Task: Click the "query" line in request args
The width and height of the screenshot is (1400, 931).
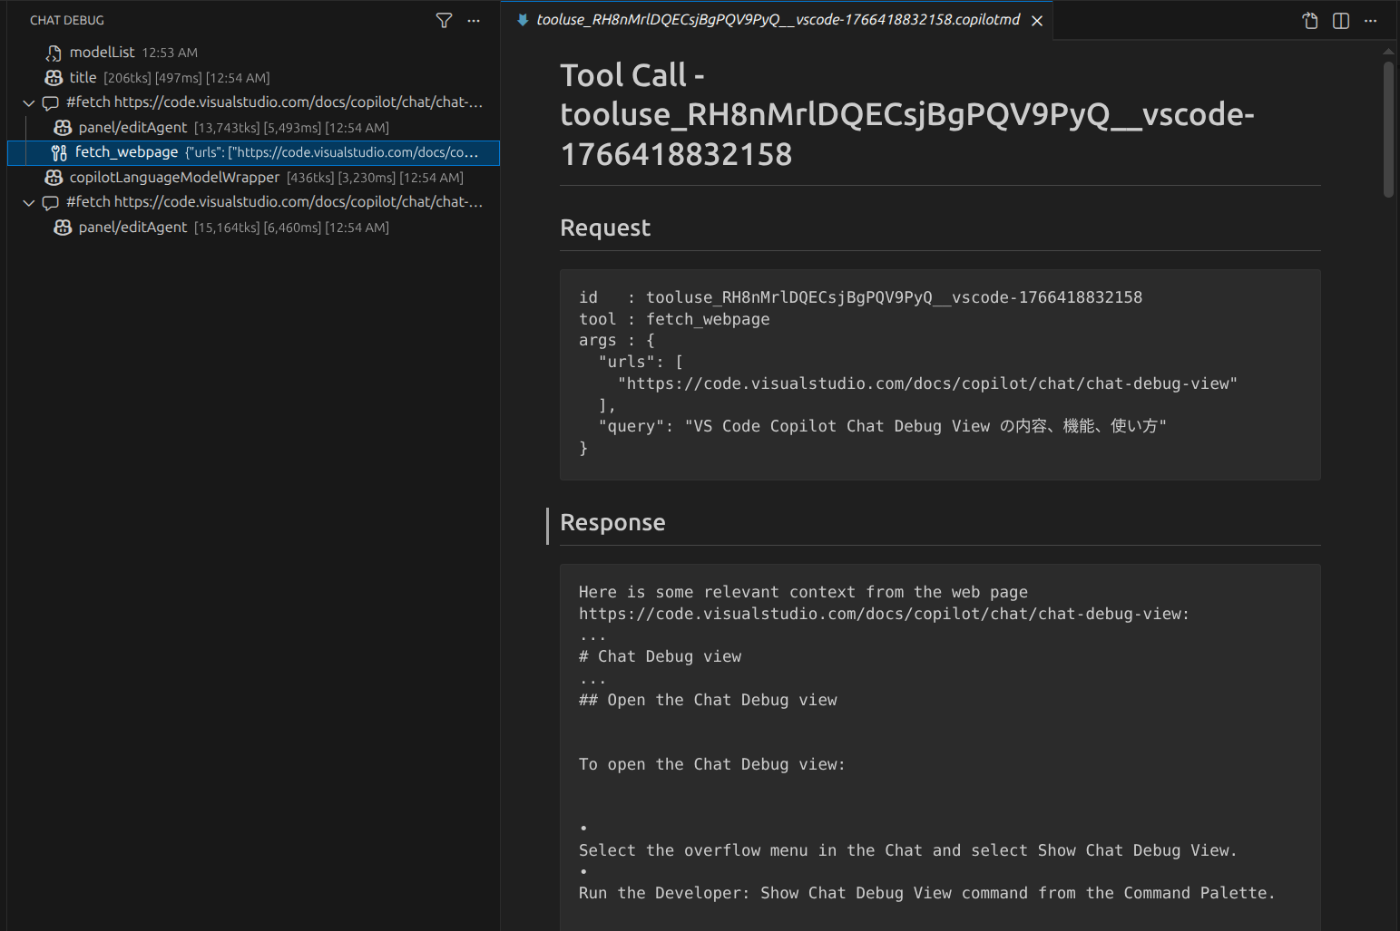Action: 882,426
